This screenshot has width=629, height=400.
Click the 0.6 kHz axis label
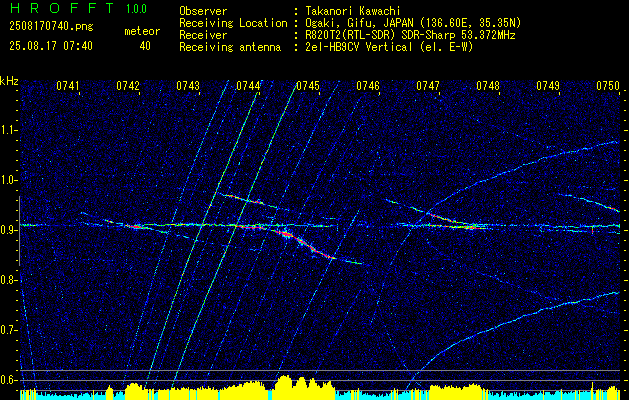pyautogui.click(x=9, y=380)
